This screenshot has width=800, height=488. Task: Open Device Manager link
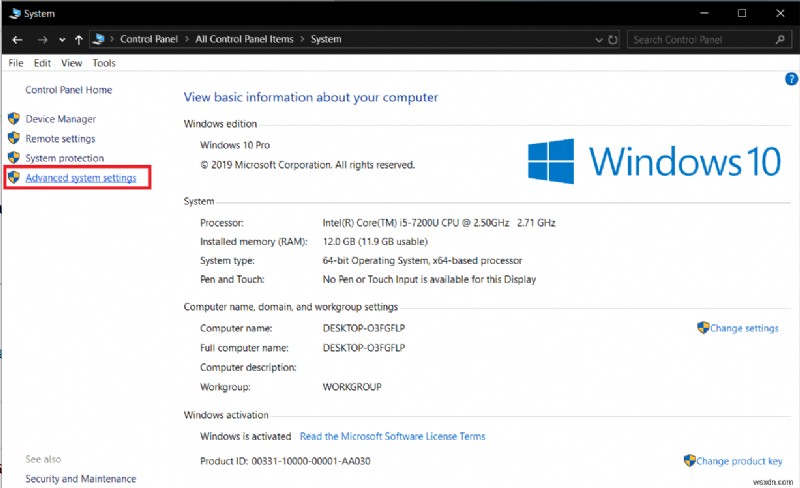click(61, 119)
